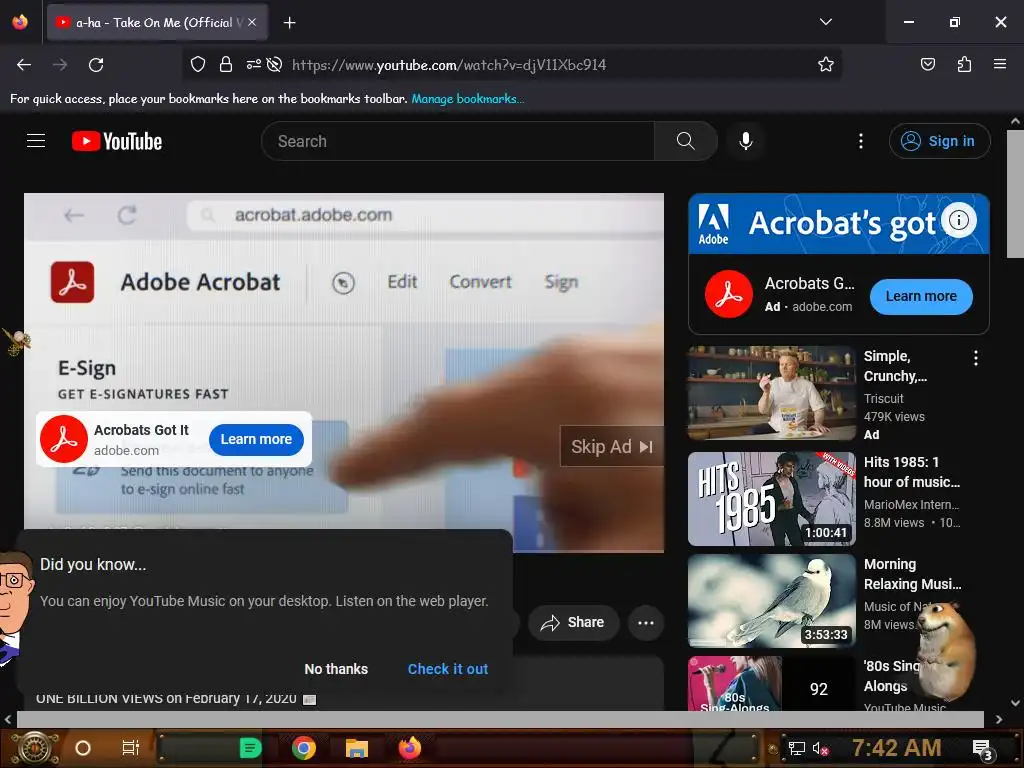Dismiss the popup with No thanks
This screenshot has height=768, width=1024.
tap(336, 669)
